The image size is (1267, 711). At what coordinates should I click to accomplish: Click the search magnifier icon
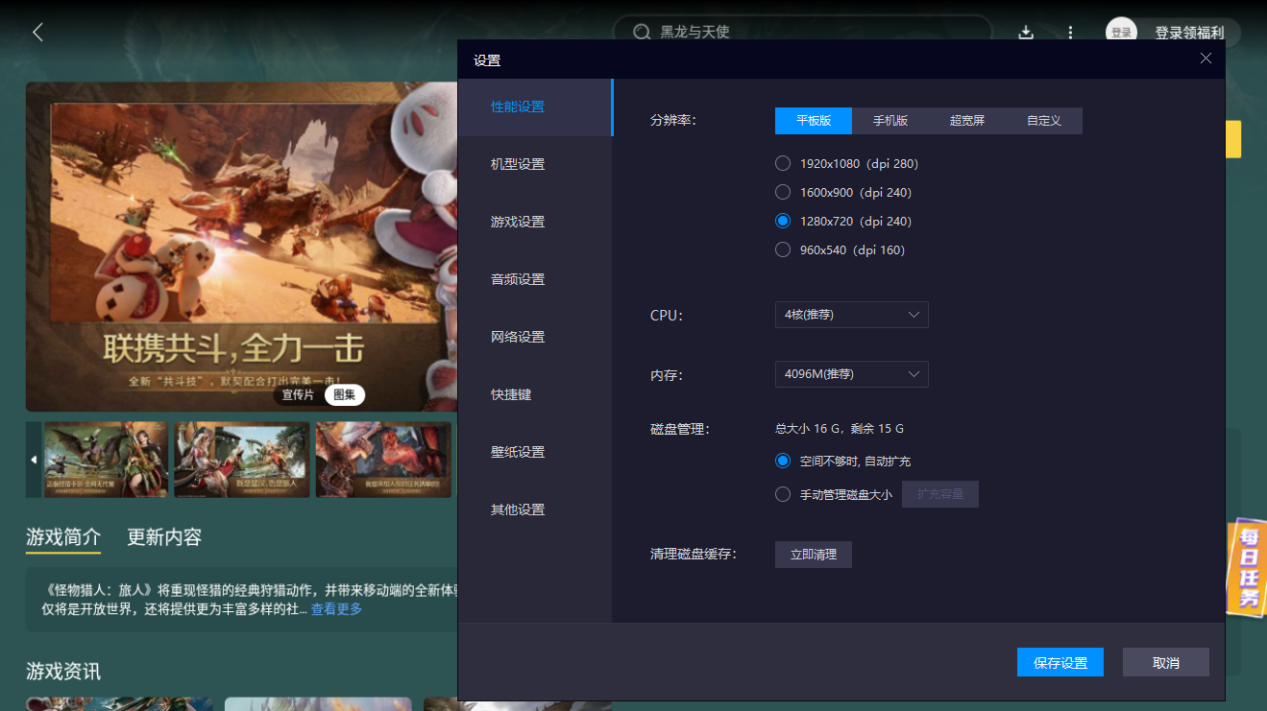[x=642, y=32]
